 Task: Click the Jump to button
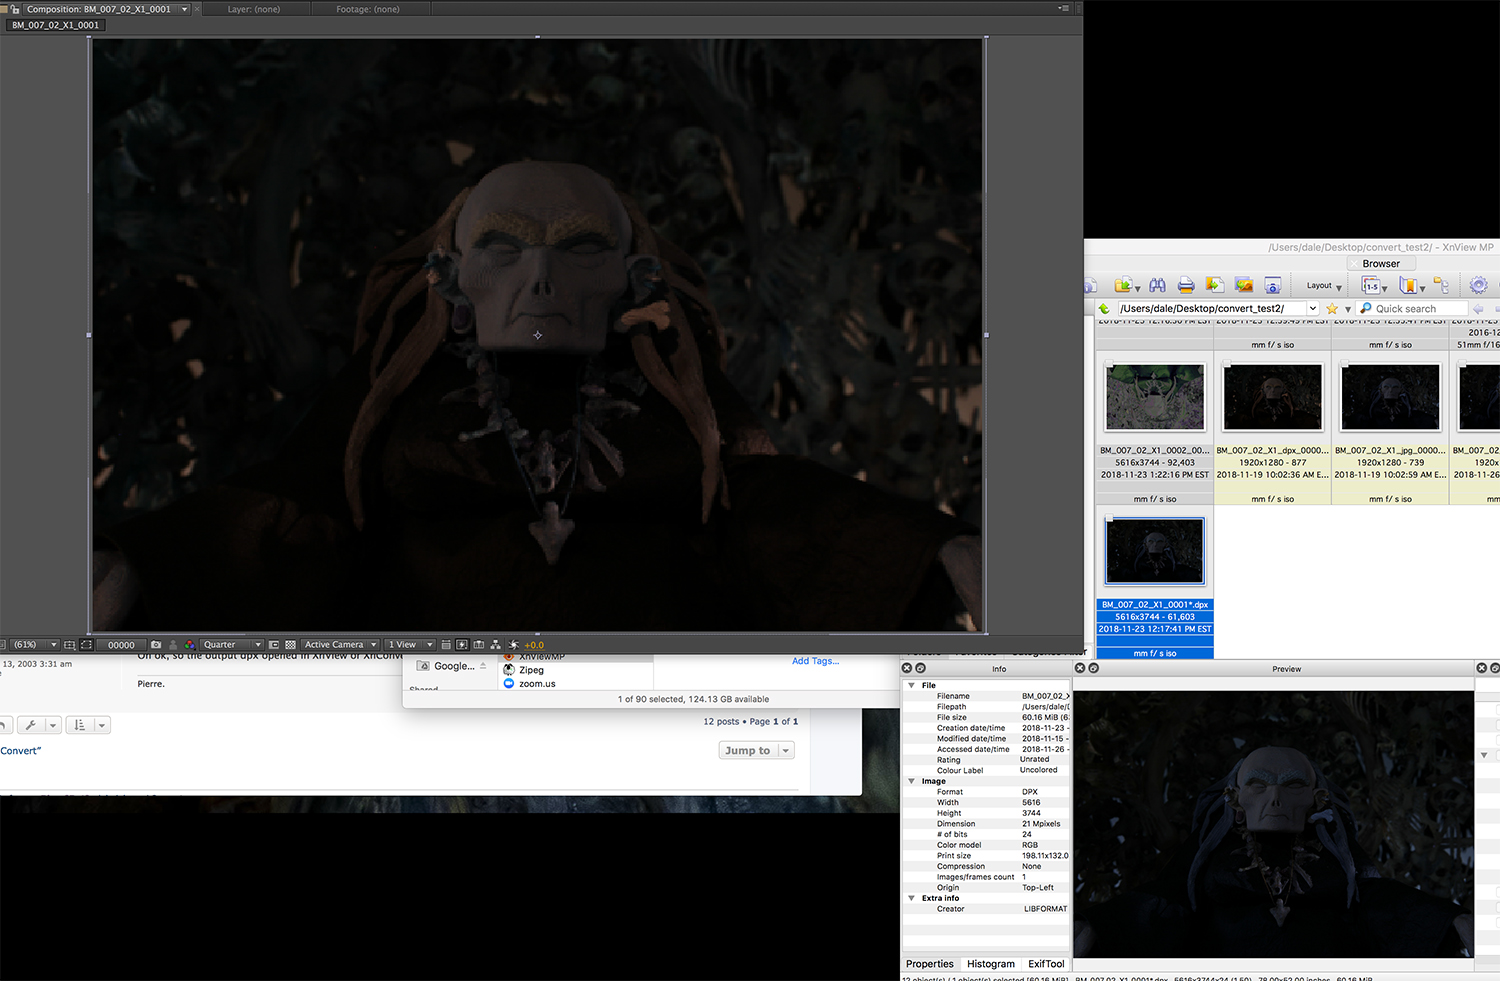pos(748,750)
